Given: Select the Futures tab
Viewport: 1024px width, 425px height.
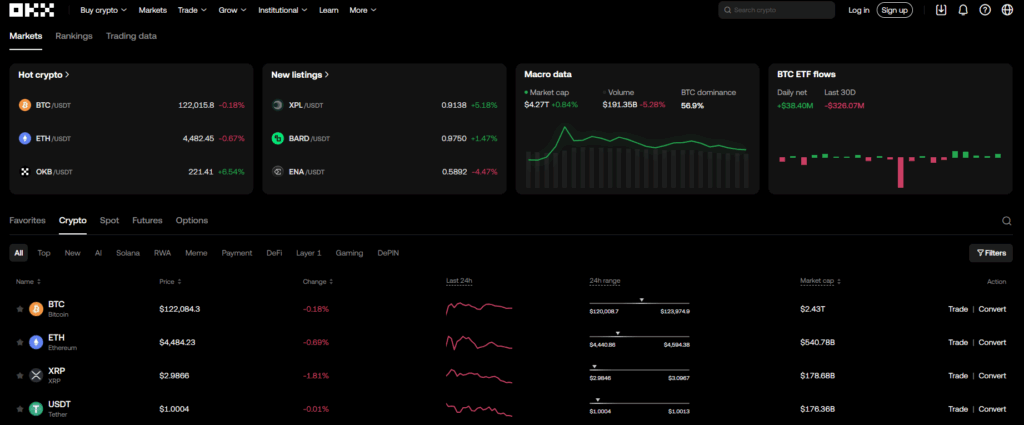Looking at the screenshot, I should point(147,220).
